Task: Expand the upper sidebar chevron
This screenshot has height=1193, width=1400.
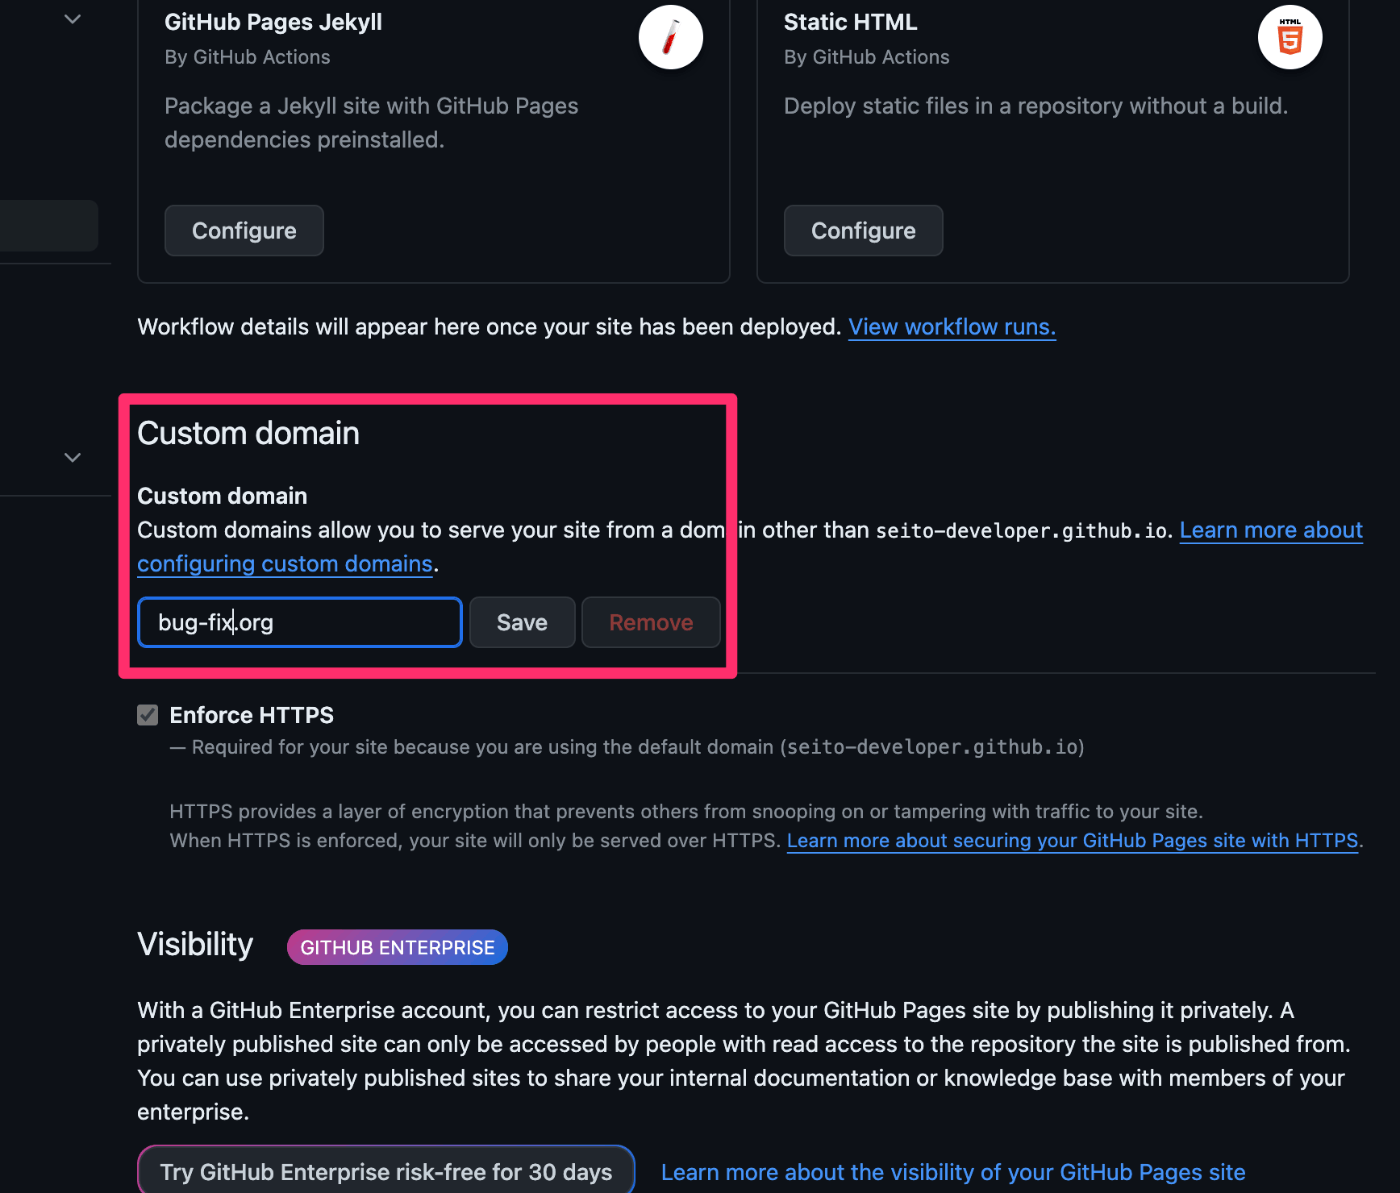Action: 73,19
